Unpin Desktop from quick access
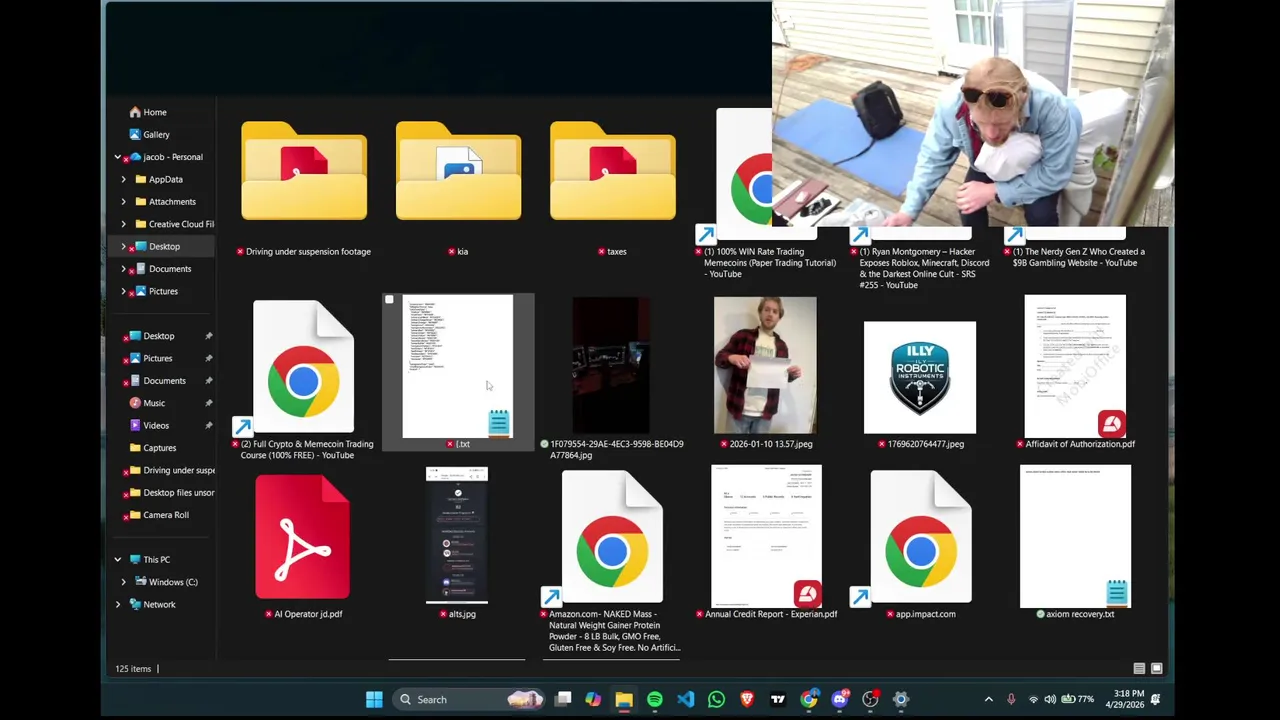Screen dimensions: 1280x720 (x=208, y=336)
